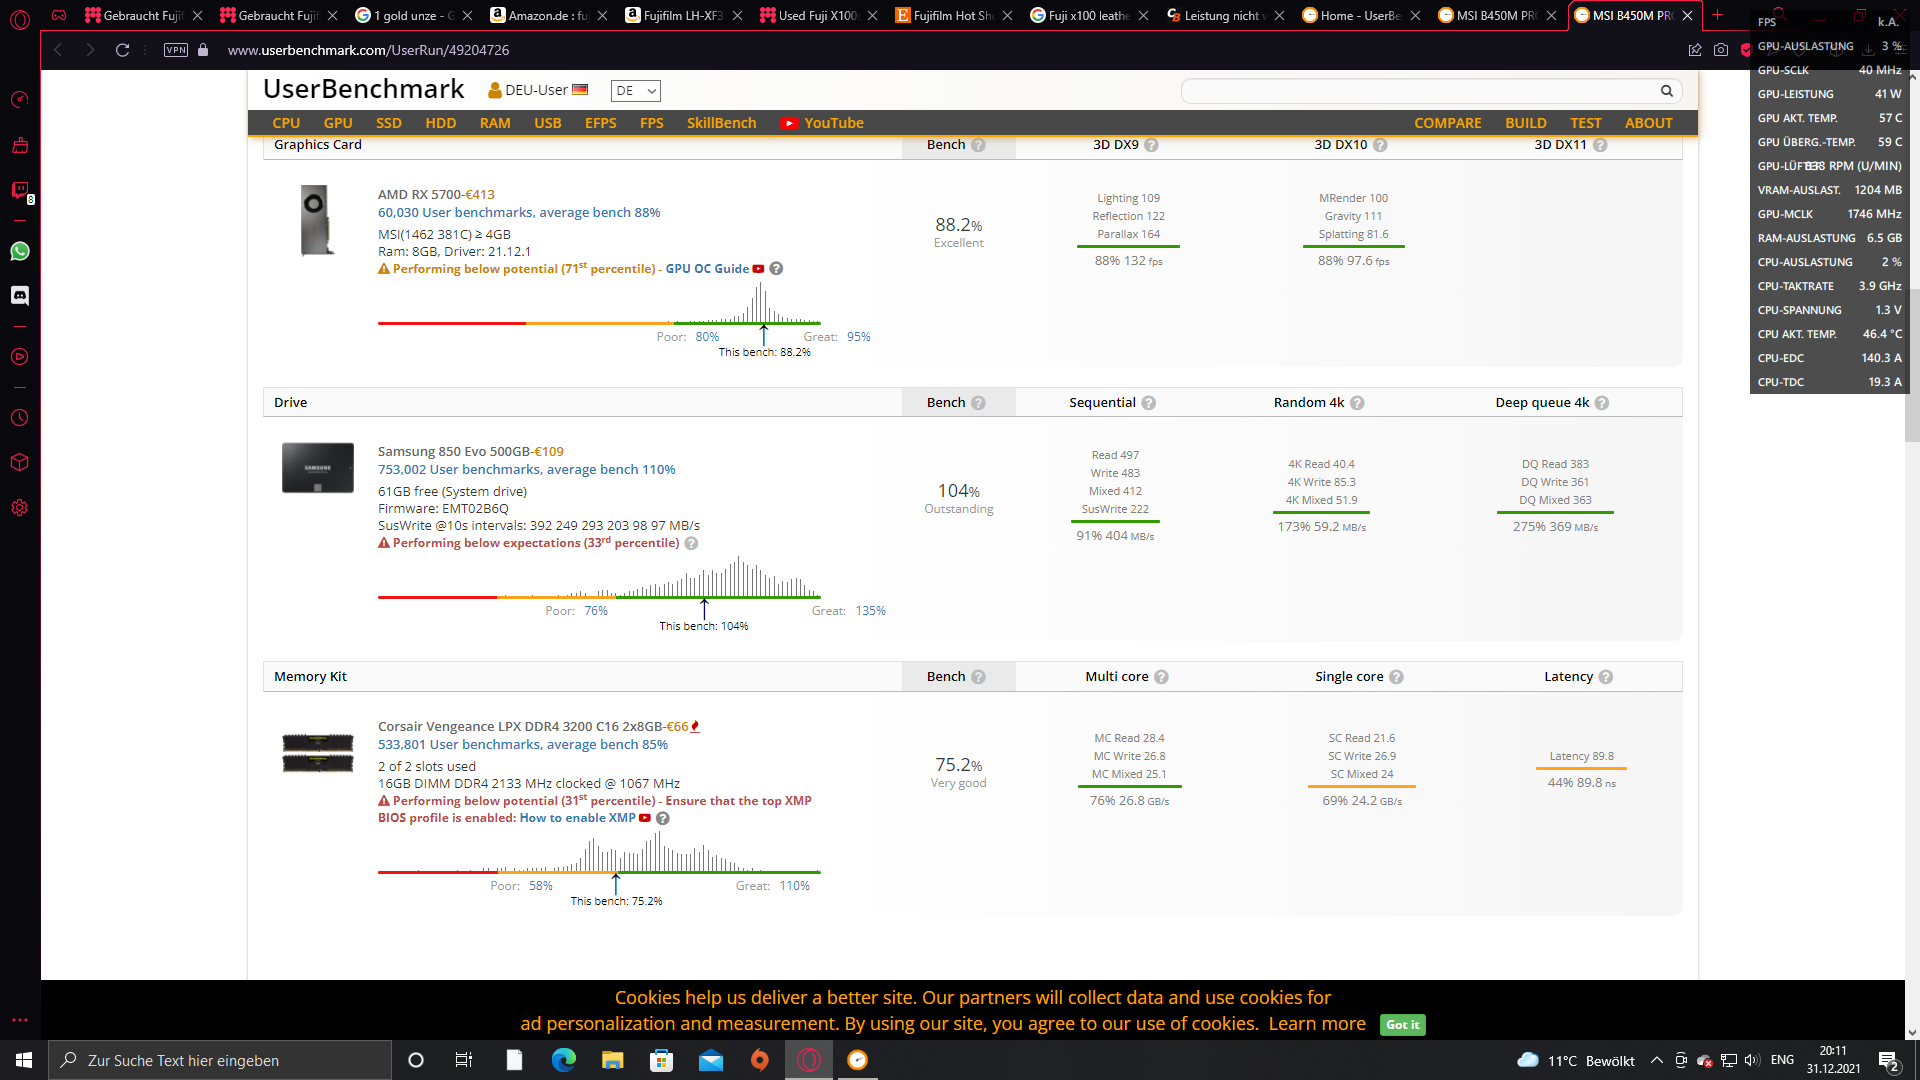Switch to the Home - UserBenchmark tab

[x=1359, y=15]
